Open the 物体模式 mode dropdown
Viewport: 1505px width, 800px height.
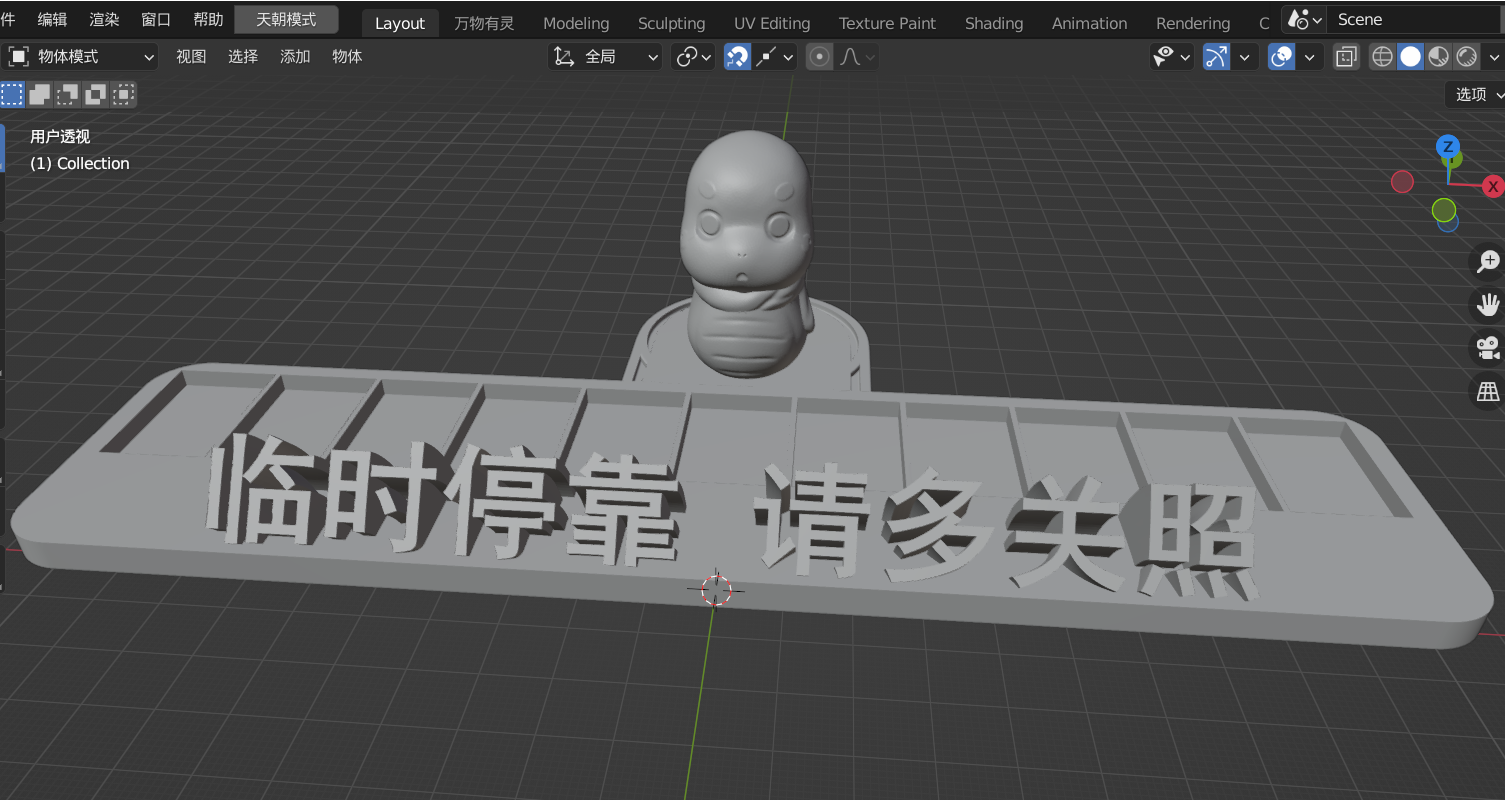point(82,57)
